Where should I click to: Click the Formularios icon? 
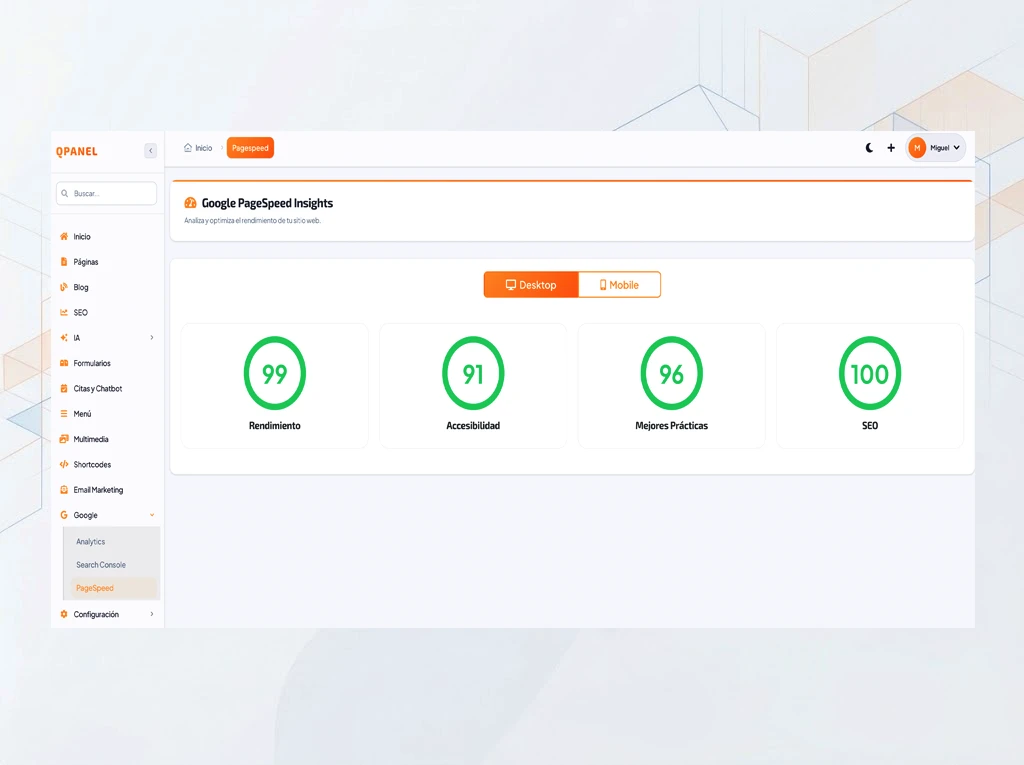64,363
